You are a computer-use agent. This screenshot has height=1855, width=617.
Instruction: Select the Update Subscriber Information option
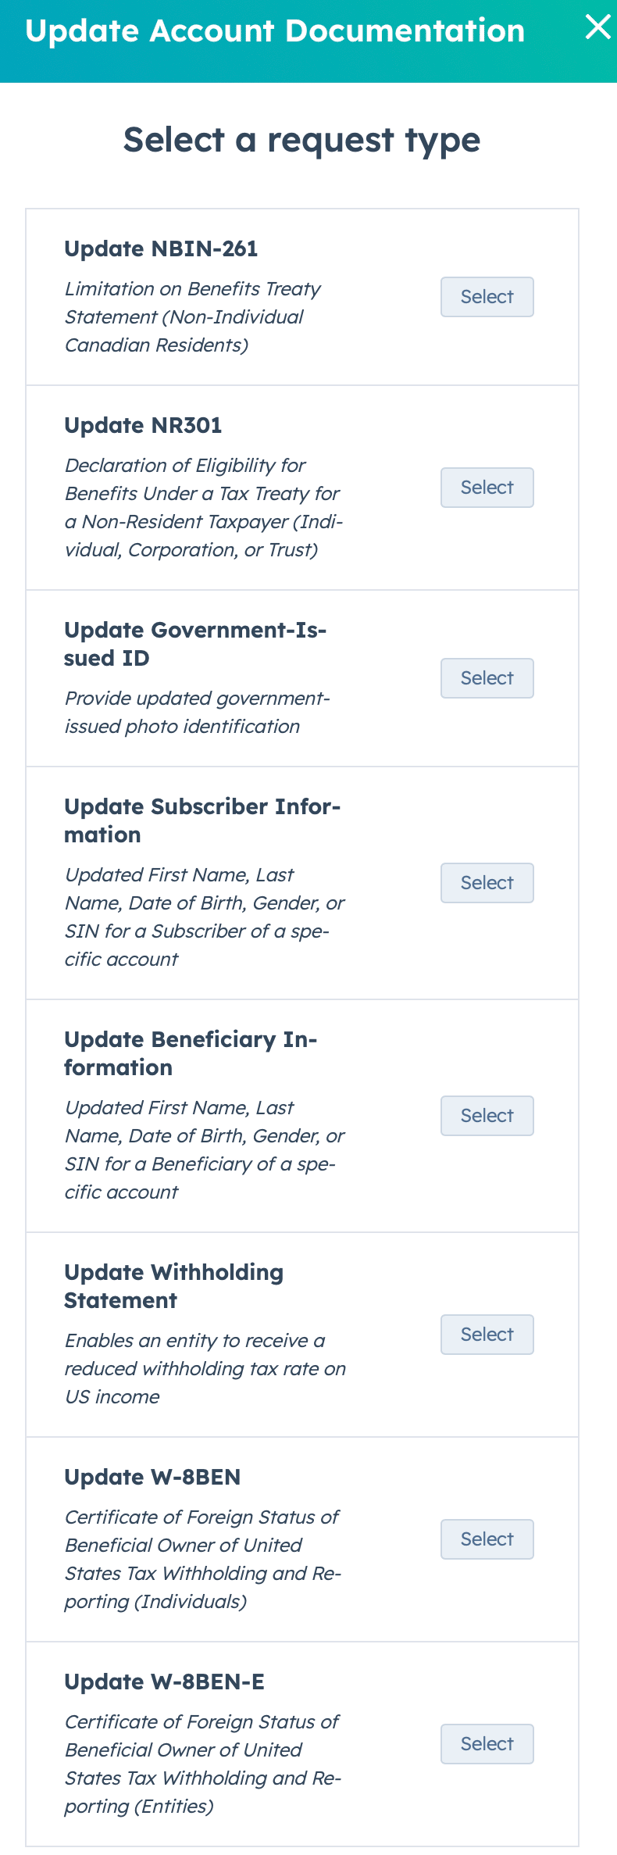pos(487,882)
